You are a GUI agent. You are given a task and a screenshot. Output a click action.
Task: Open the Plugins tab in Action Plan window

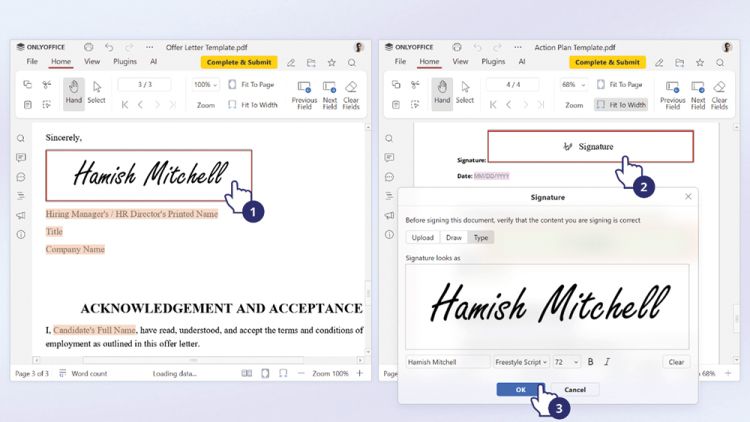(x=493, y=62)
